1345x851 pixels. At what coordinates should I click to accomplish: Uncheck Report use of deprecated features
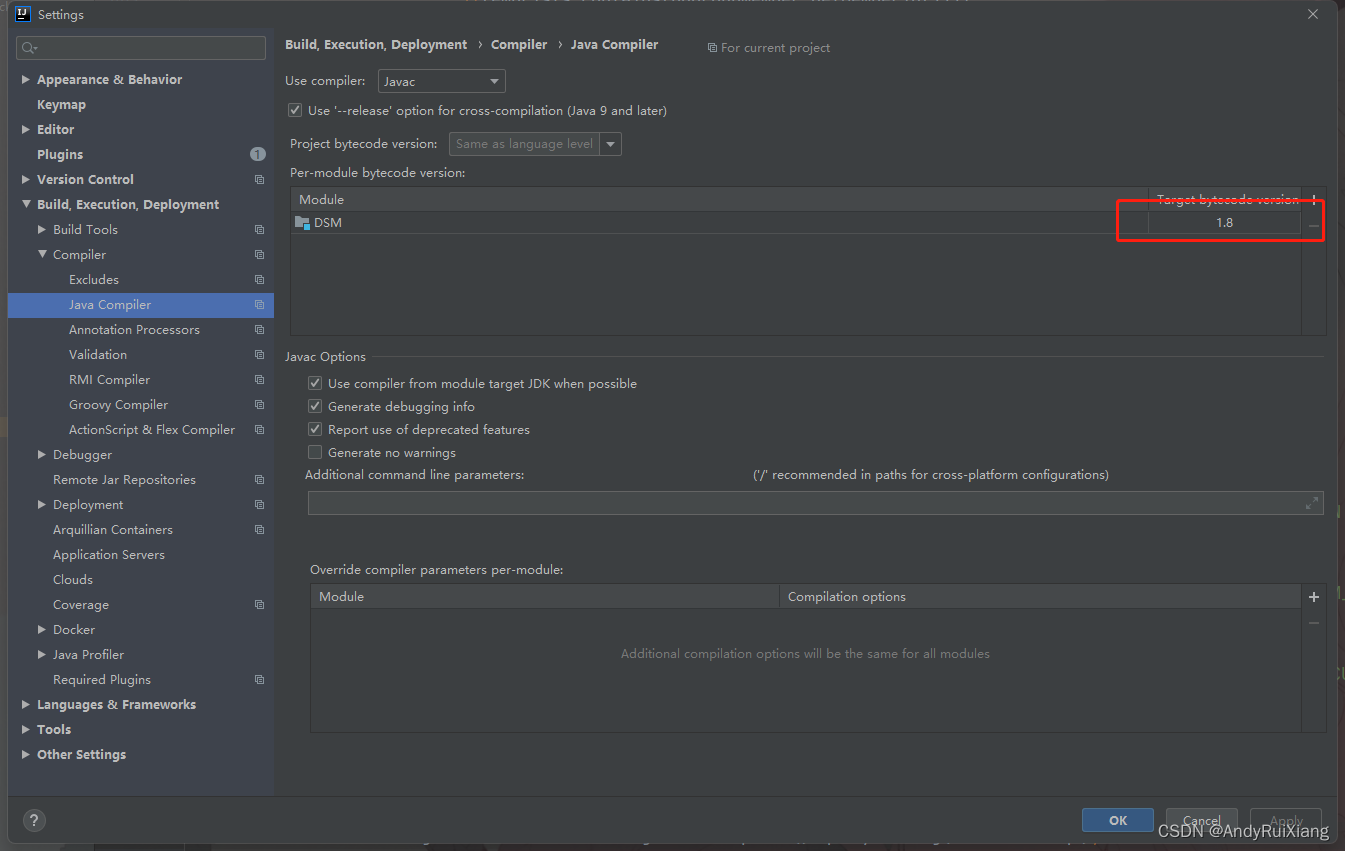click(x=315, y=429)
